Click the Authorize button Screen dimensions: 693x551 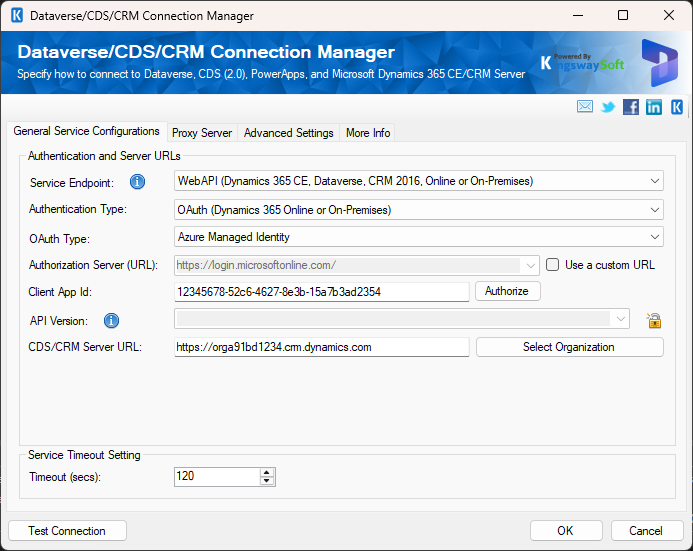pyautogui.click(x=508, y=291)
